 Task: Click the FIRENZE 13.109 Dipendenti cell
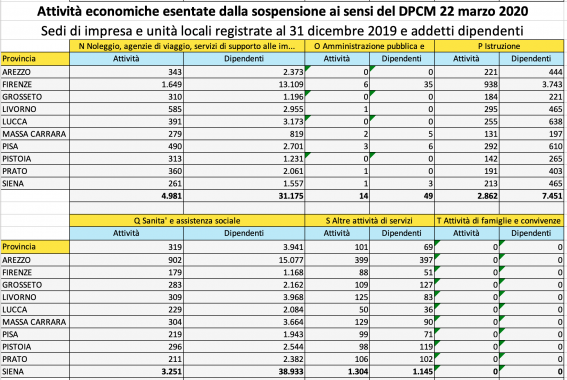click(244, 84)
